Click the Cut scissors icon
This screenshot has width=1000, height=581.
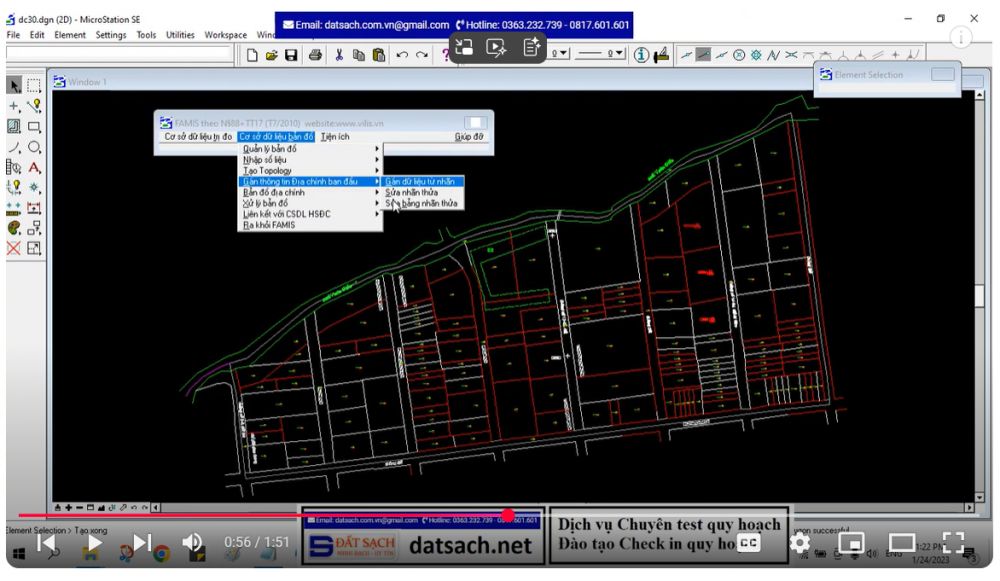pyautogui.click(x=339, y=55)
